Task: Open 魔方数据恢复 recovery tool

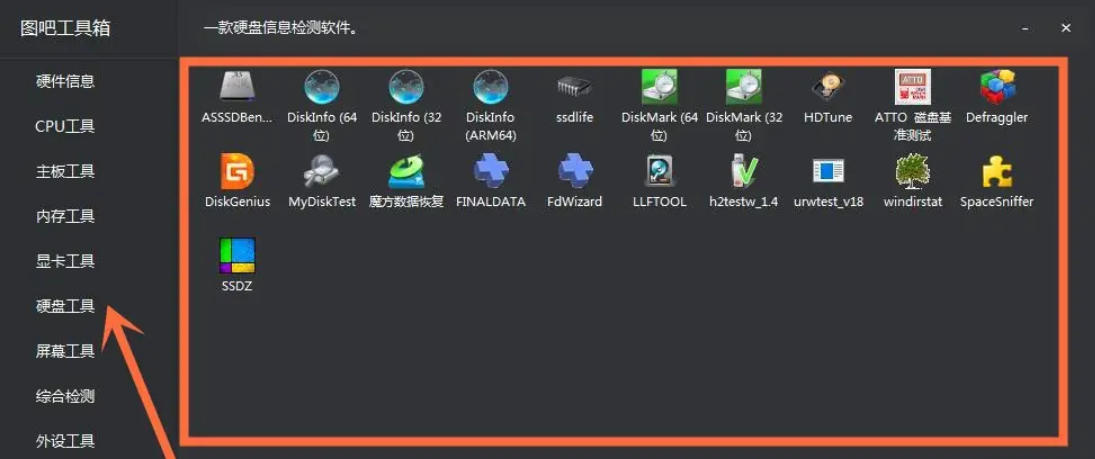Action: 406,171
